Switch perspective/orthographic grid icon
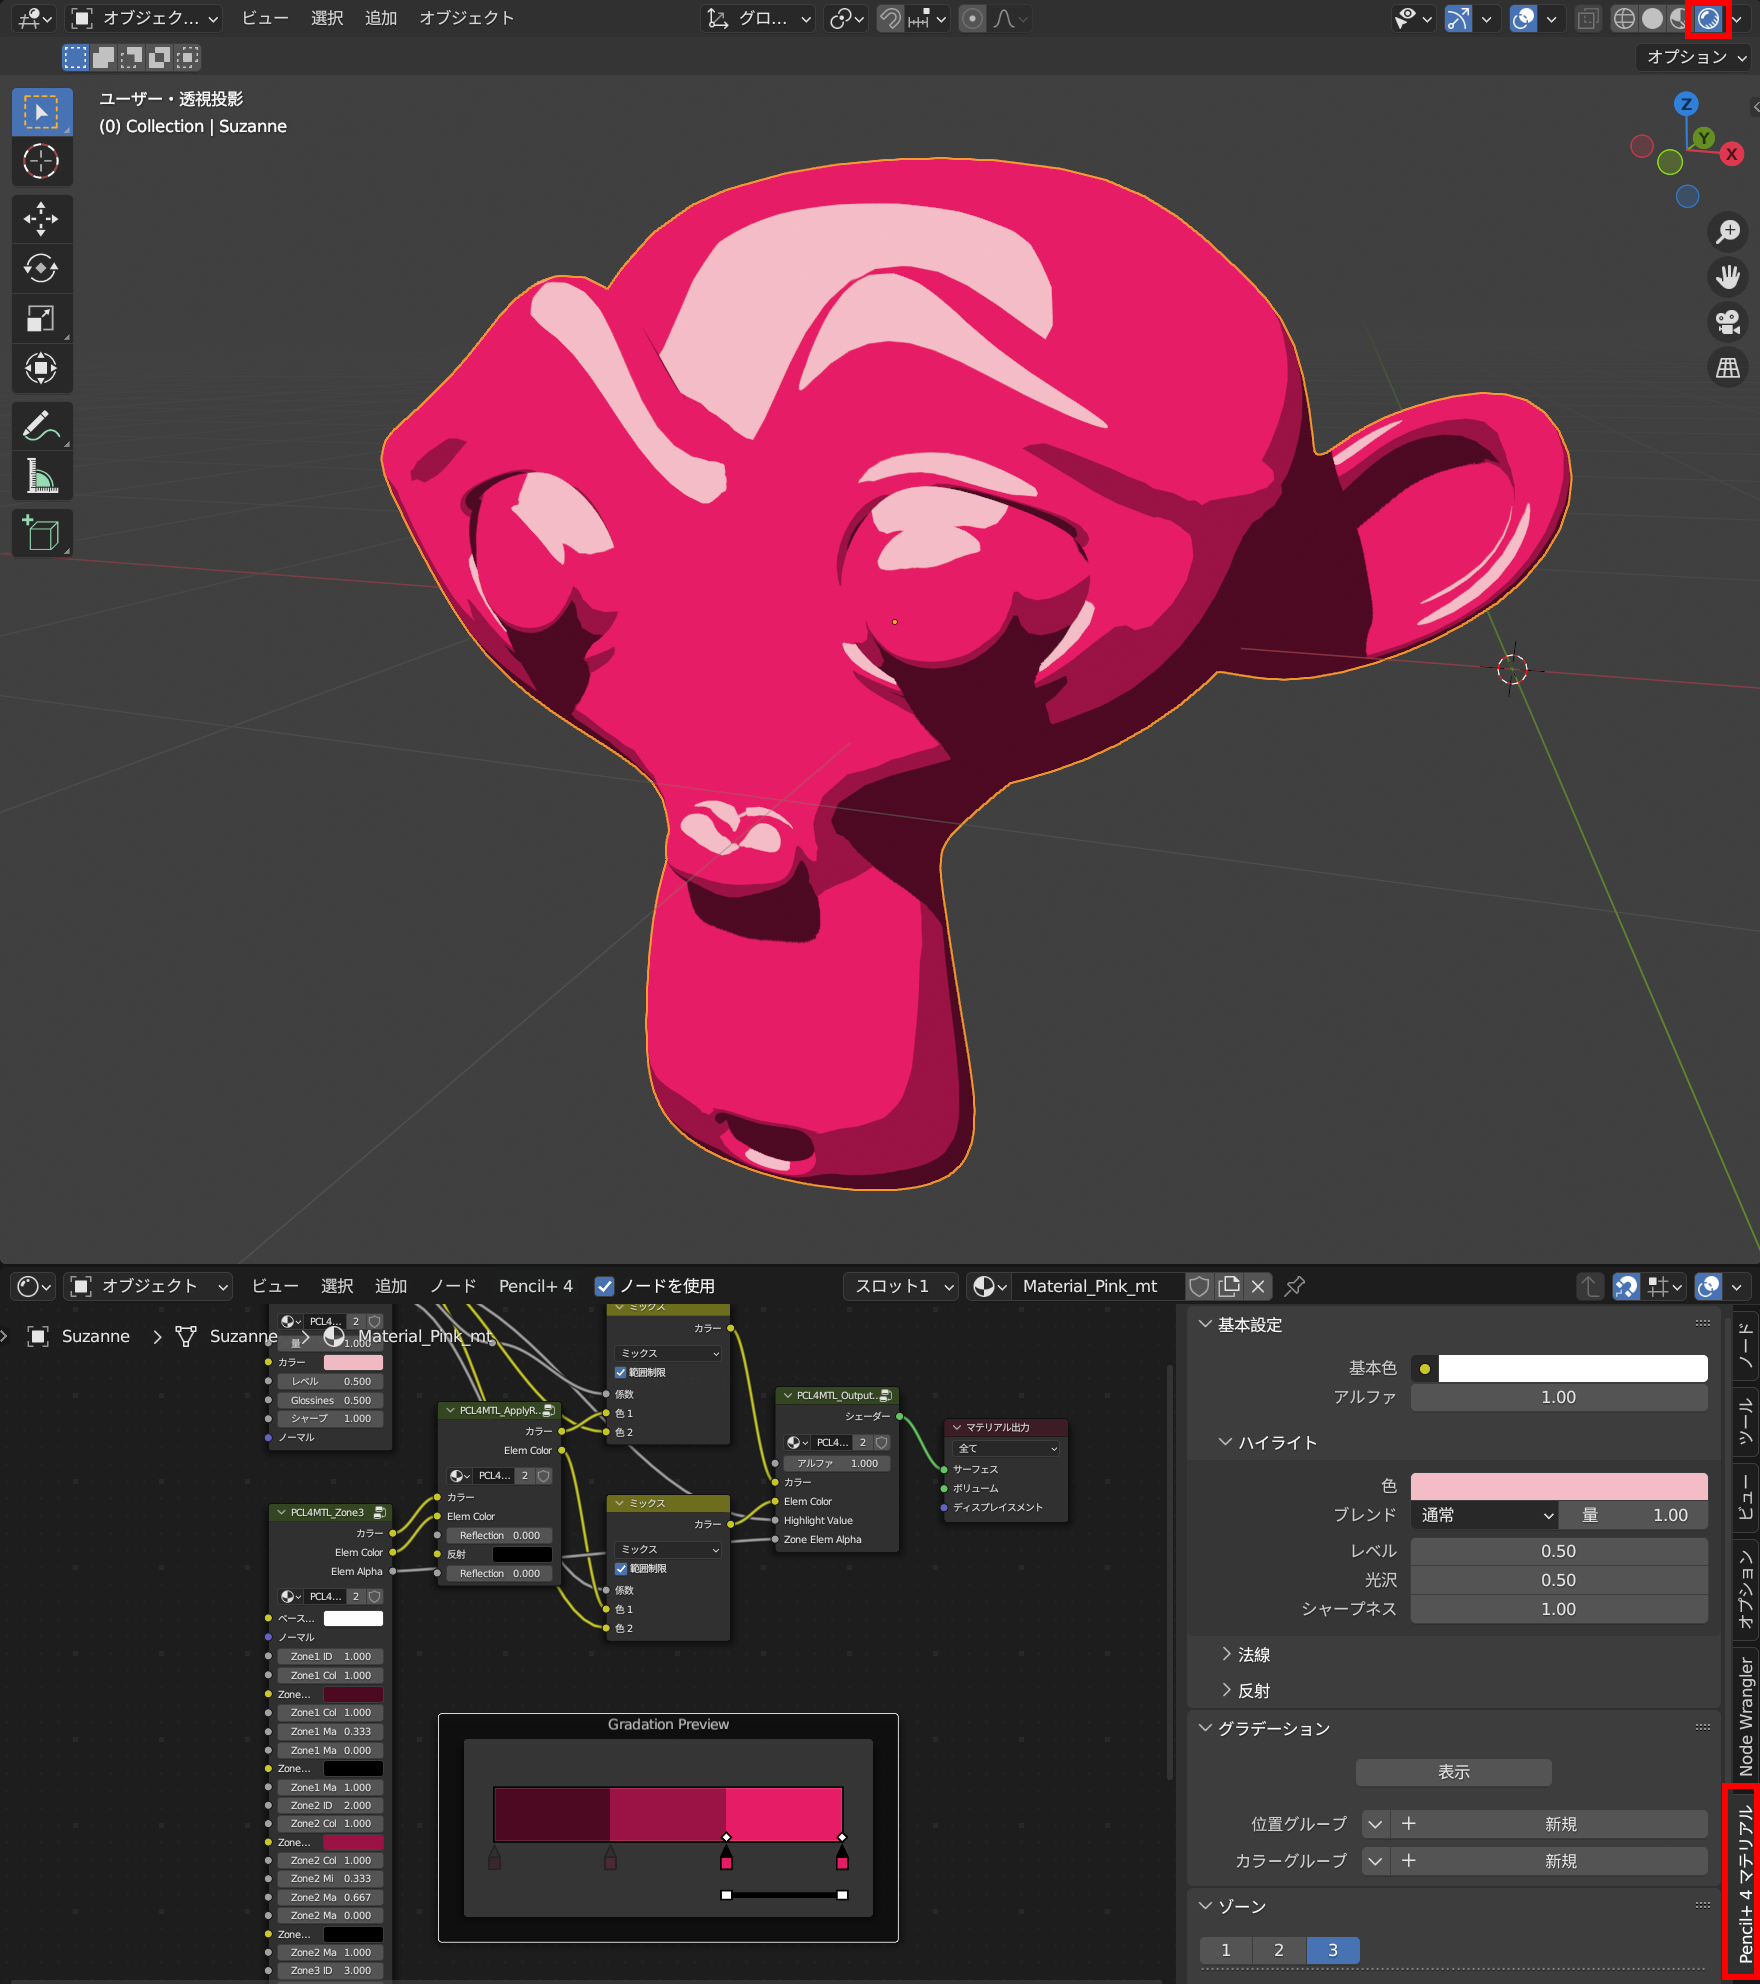Viewport: 1760px width, 1984px height. click(x=1727, y=368)
